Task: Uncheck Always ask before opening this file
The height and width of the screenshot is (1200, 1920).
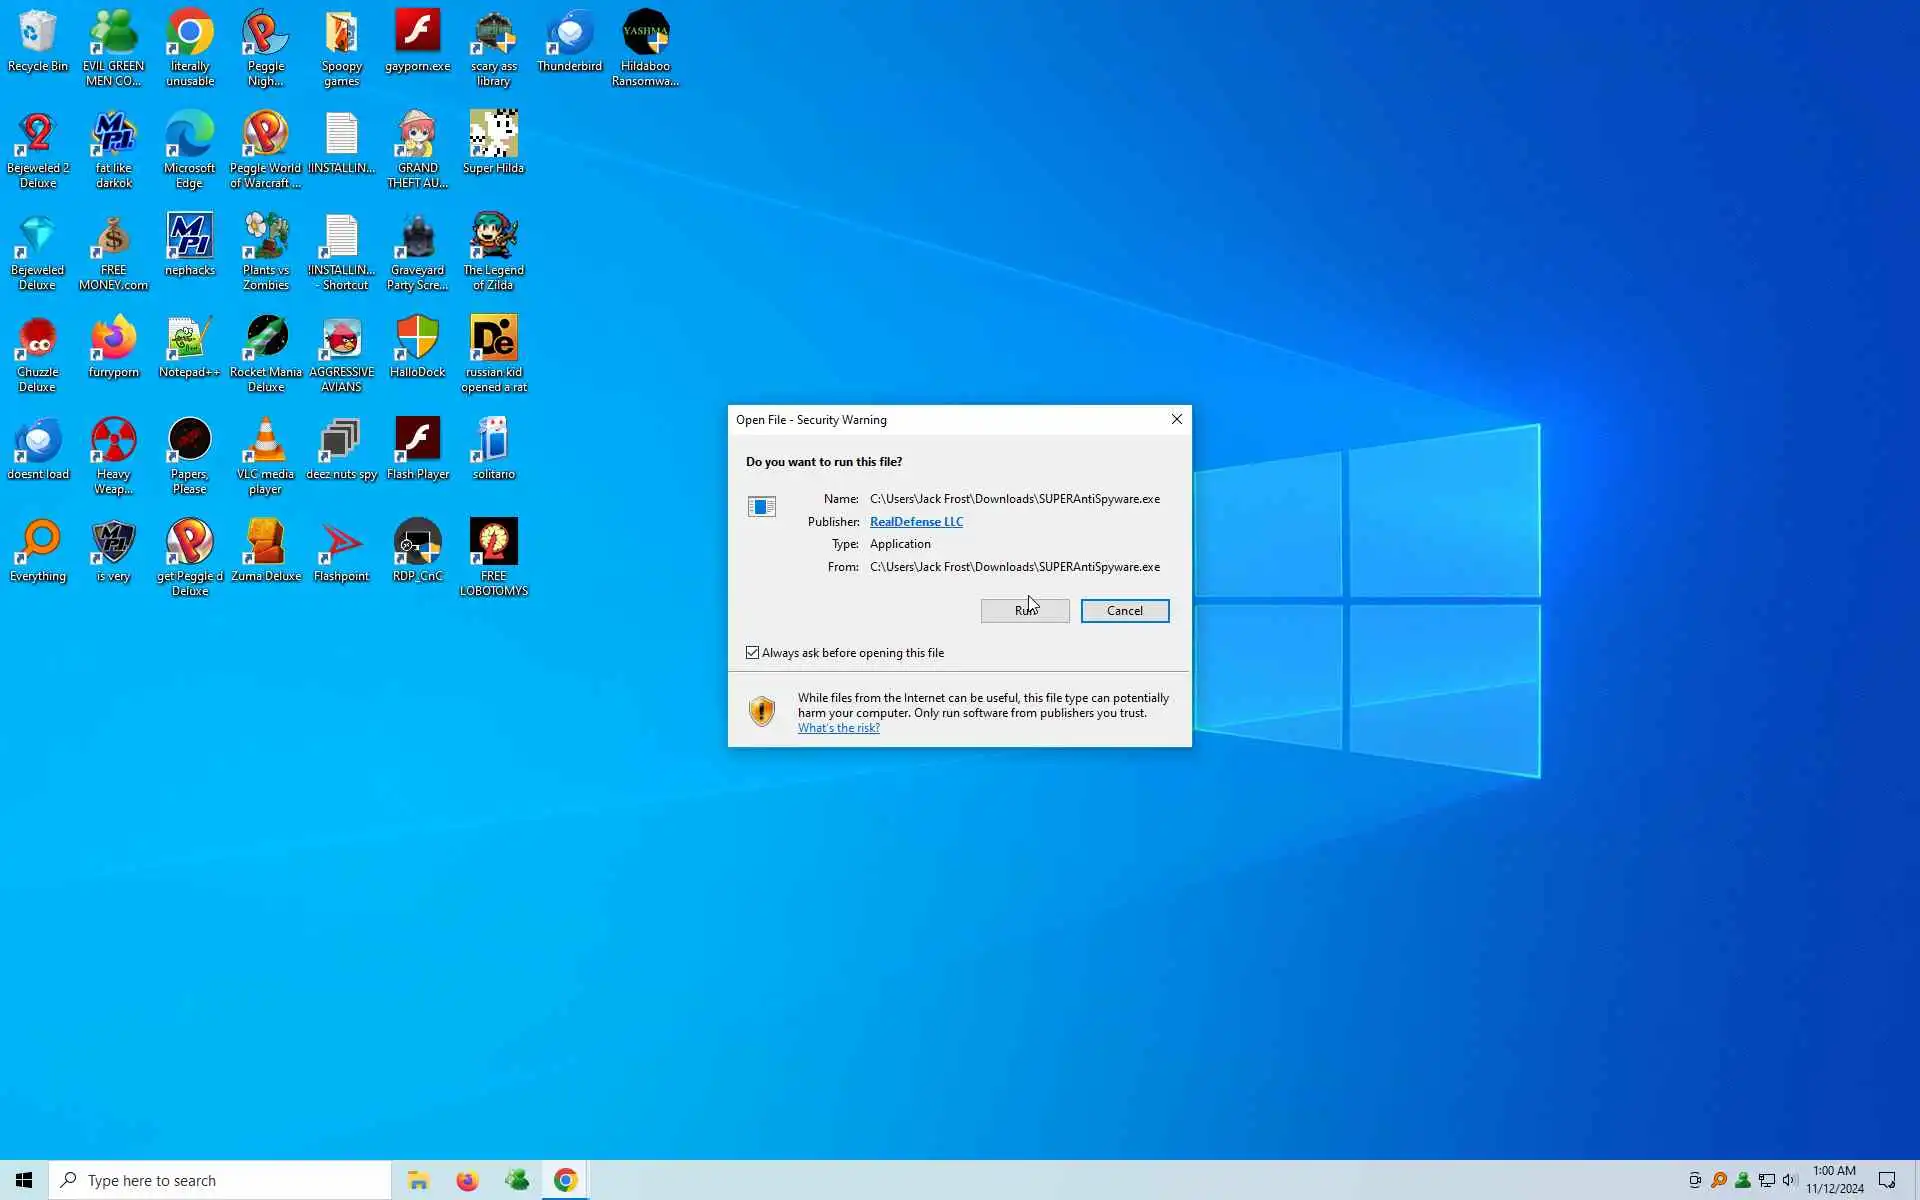Action: pos(753,653)
